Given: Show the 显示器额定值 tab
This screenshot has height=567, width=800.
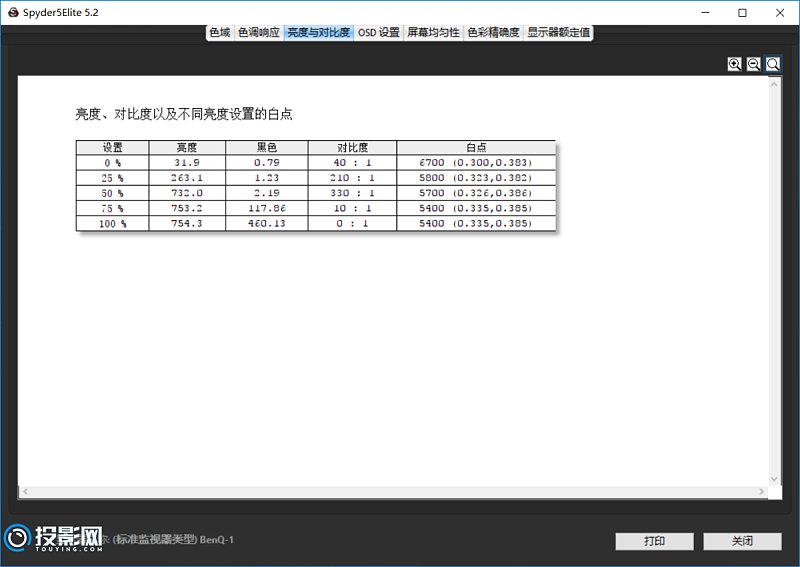Looking at the screenshot, I should [x=559, y=32].
